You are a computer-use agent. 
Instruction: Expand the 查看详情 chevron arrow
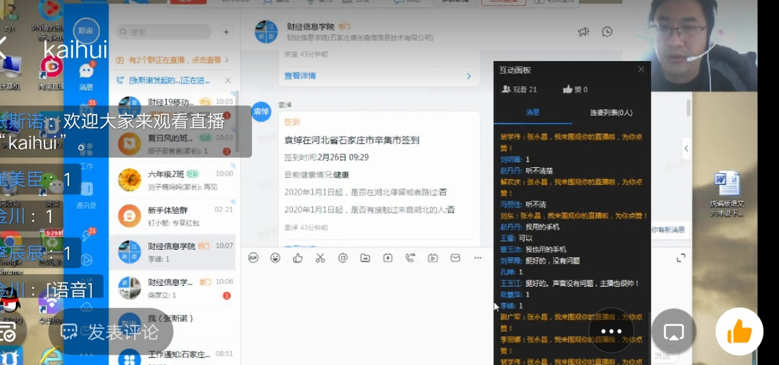click(468, 76)
